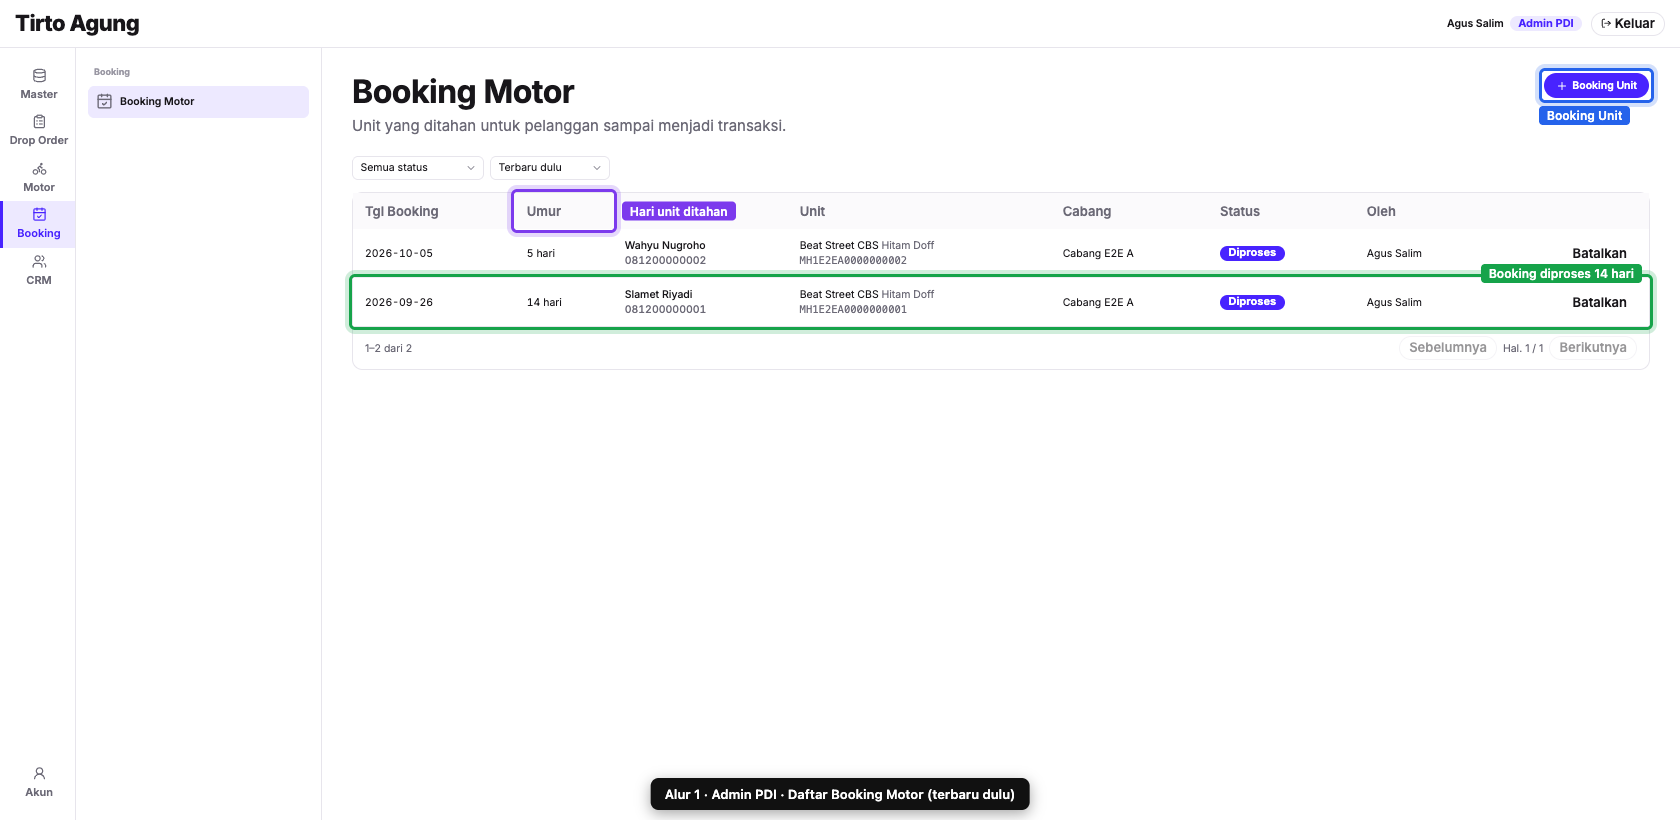Click the Tirto Agung logo text
Image resolution: width=1680 pixels, height=820 pixels.
77,23
